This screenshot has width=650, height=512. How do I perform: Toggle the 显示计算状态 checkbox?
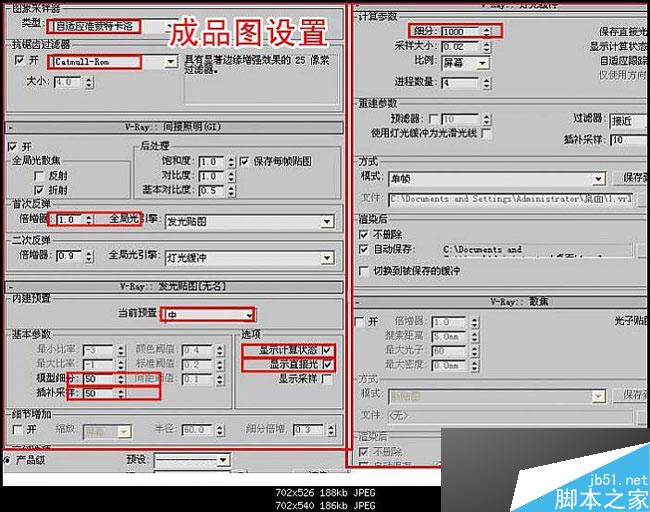pos(327,350)
